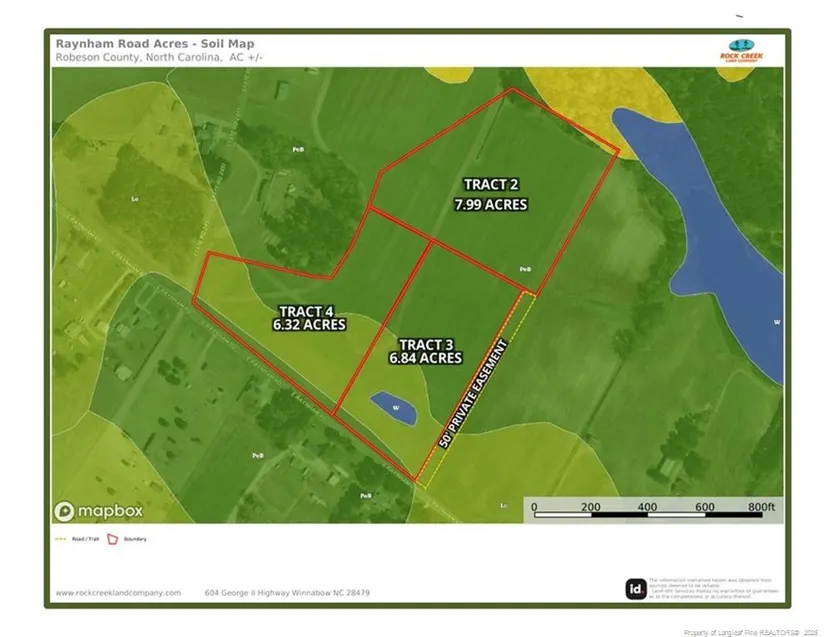Click the 604 George II Highway address text
The image size is (825, 637).
[287, 592]
